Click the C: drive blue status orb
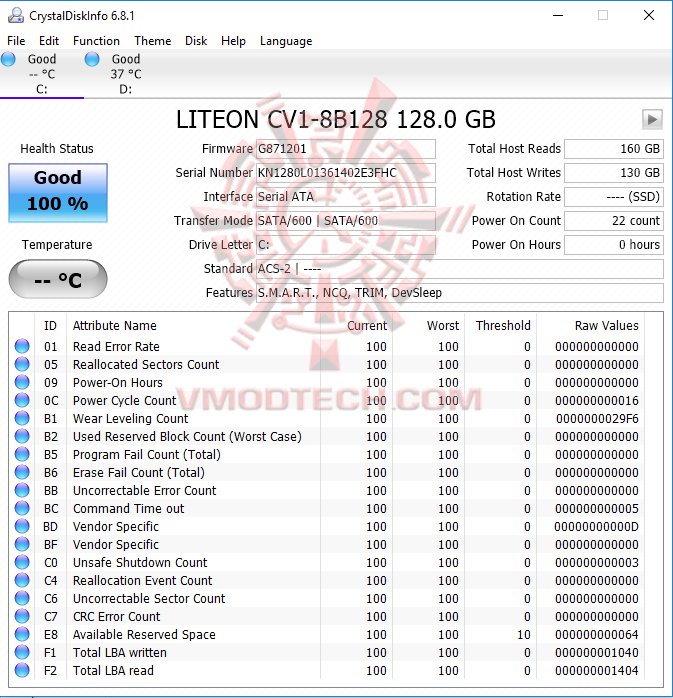This screenshot has width=673, height=698. (x=8, y=59)
